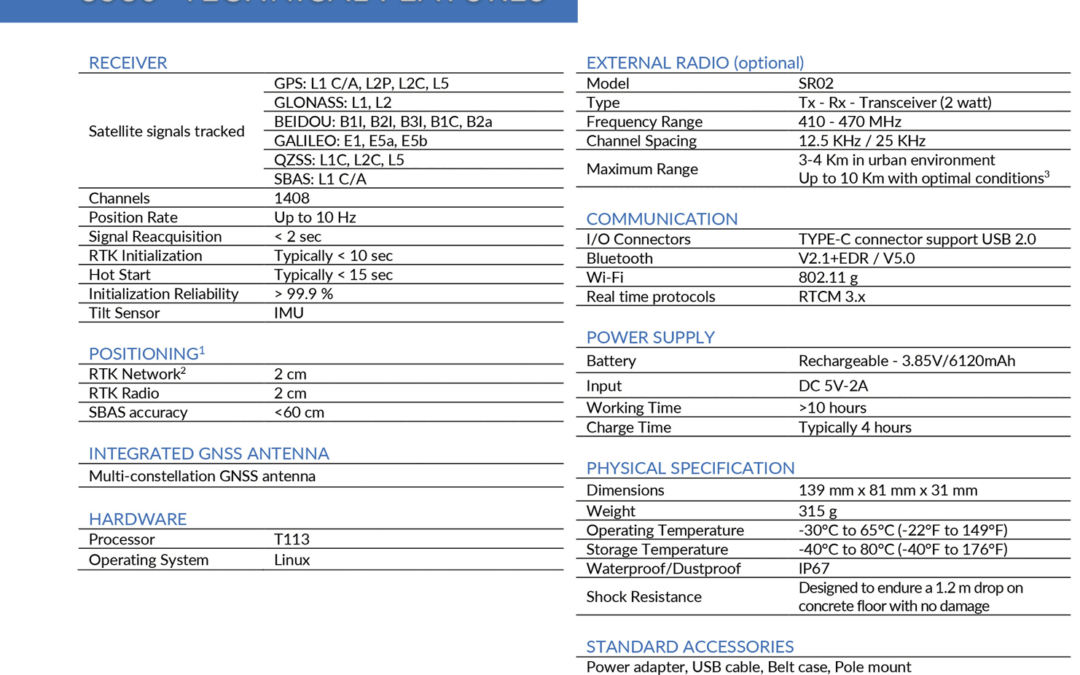Select the Tilt Sensor 'IMU' value
Screen dimensions: 1080x675
pyautogui.click(x=289, y=313)
